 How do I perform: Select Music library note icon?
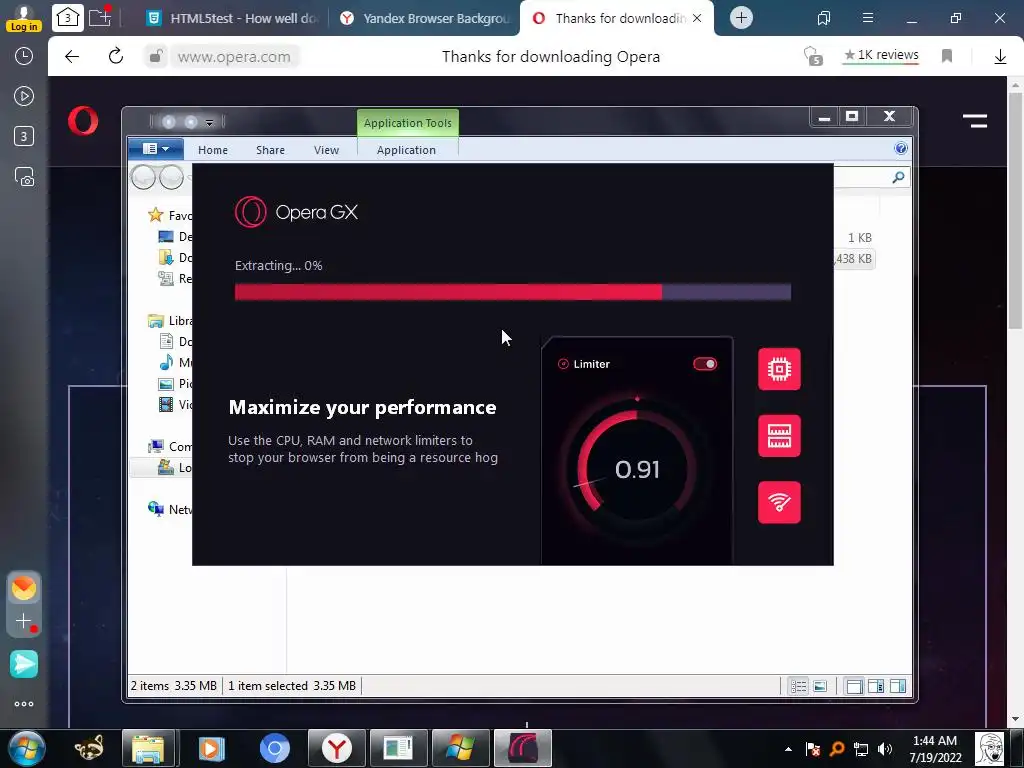(x=167, y=362)
